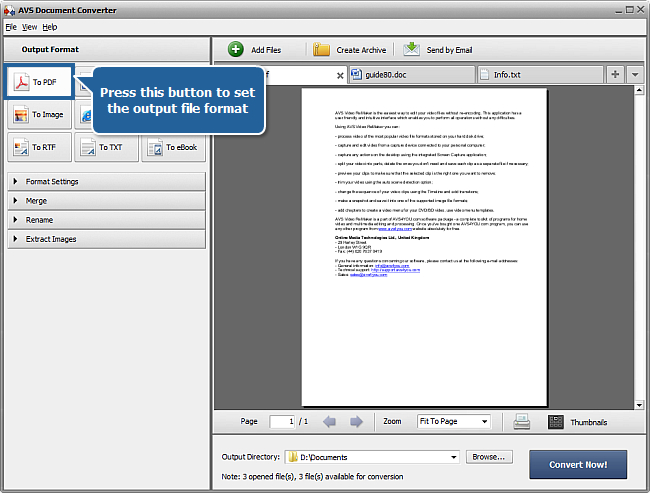Click the To TXT document icon
This screenshot has height=493, width=650.
[88, 147]
